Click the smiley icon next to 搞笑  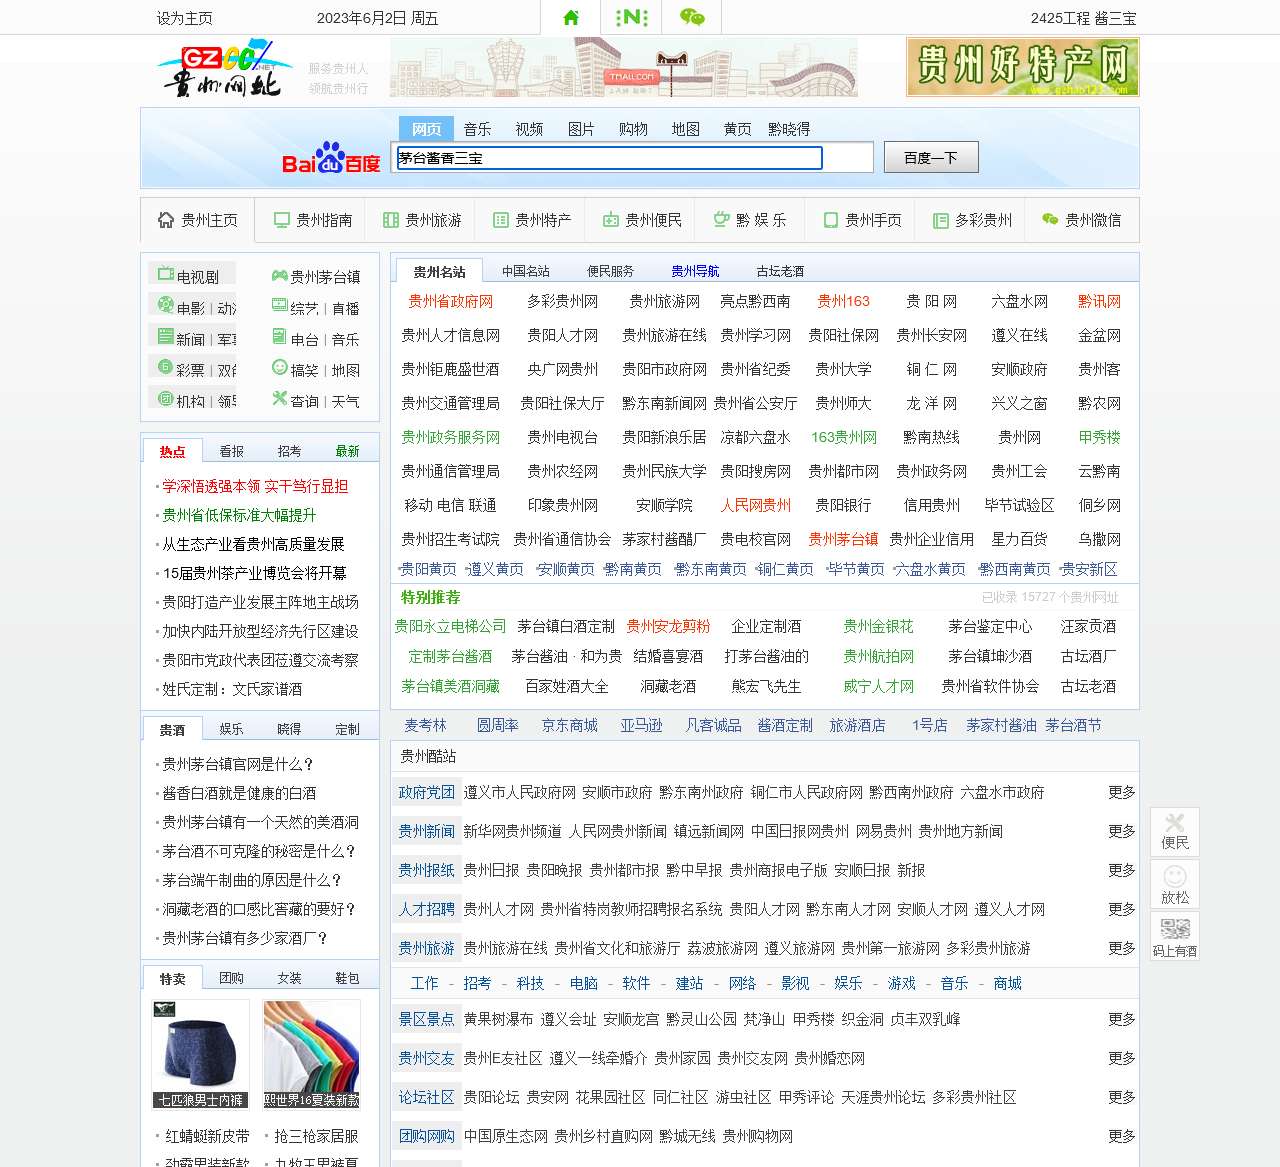(280, 368)
